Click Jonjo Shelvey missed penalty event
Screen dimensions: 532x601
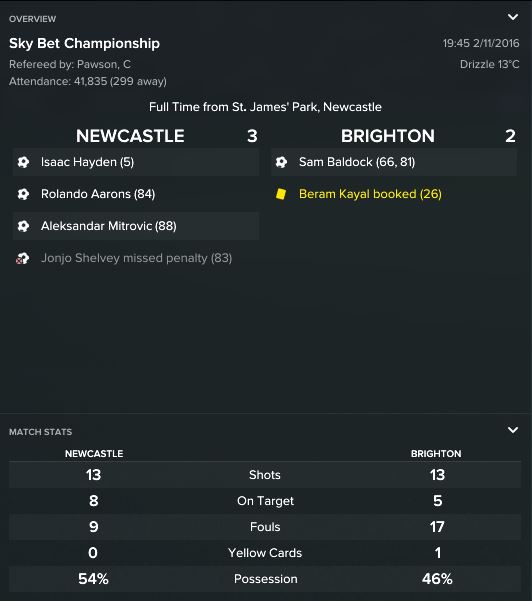click(x=136, y=258)
